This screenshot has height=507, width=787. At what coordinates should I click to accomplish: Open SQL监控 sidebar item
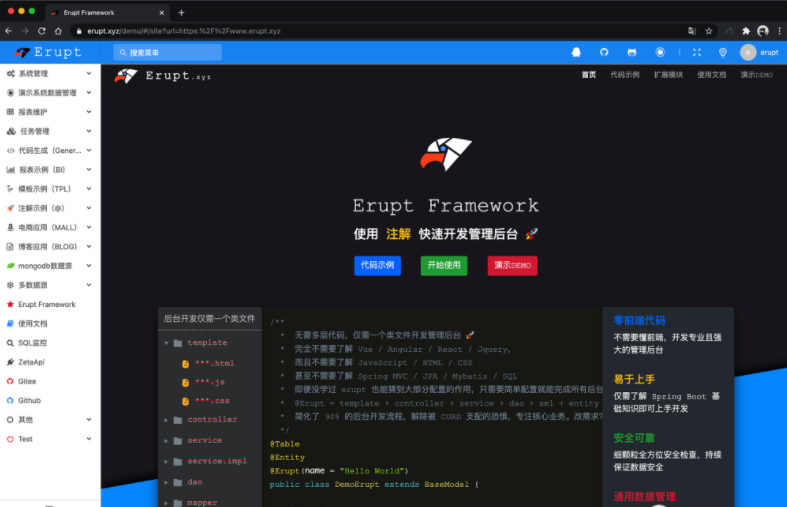49,343
